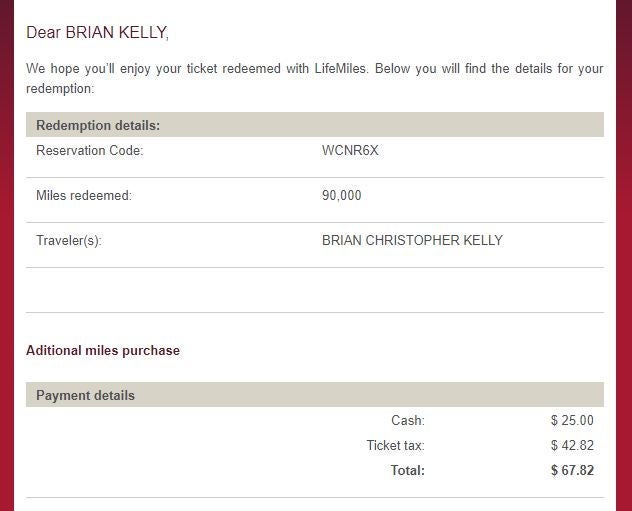Click the $ 42.82 ticket tax amount
632x511 pixels.
click(x=572, y=446)
